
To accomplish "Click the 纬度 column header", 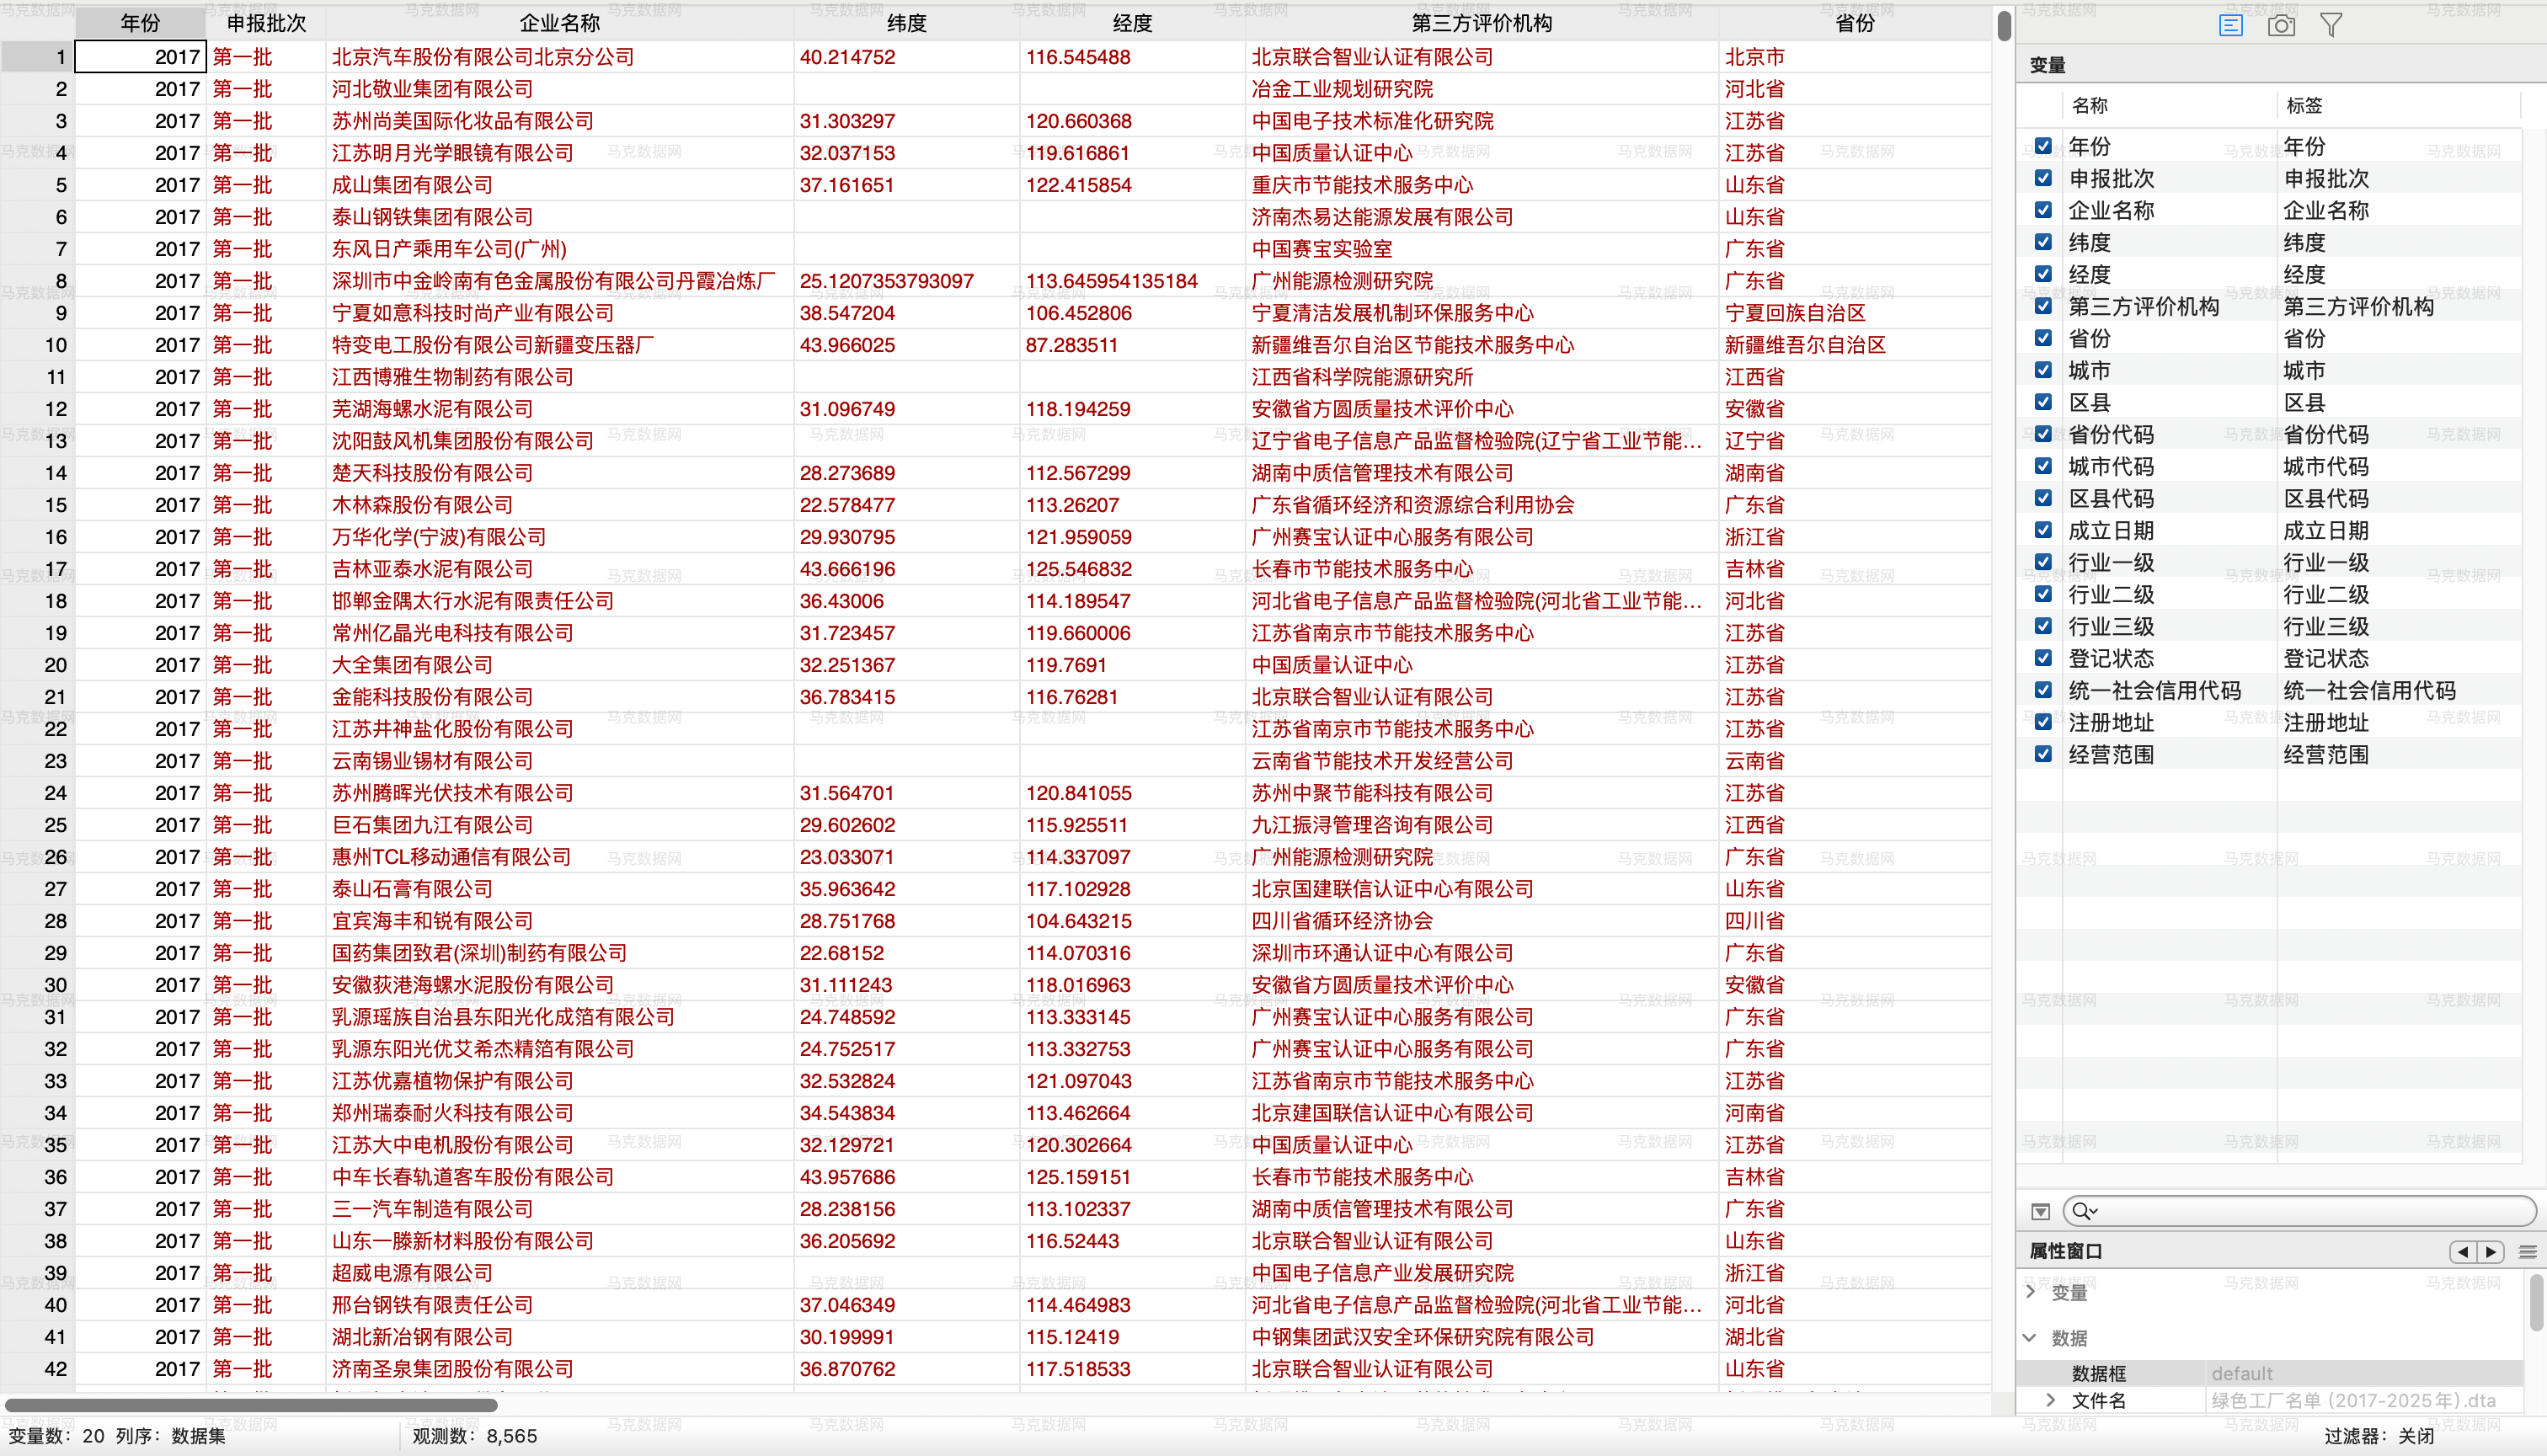I will [907, 23].
